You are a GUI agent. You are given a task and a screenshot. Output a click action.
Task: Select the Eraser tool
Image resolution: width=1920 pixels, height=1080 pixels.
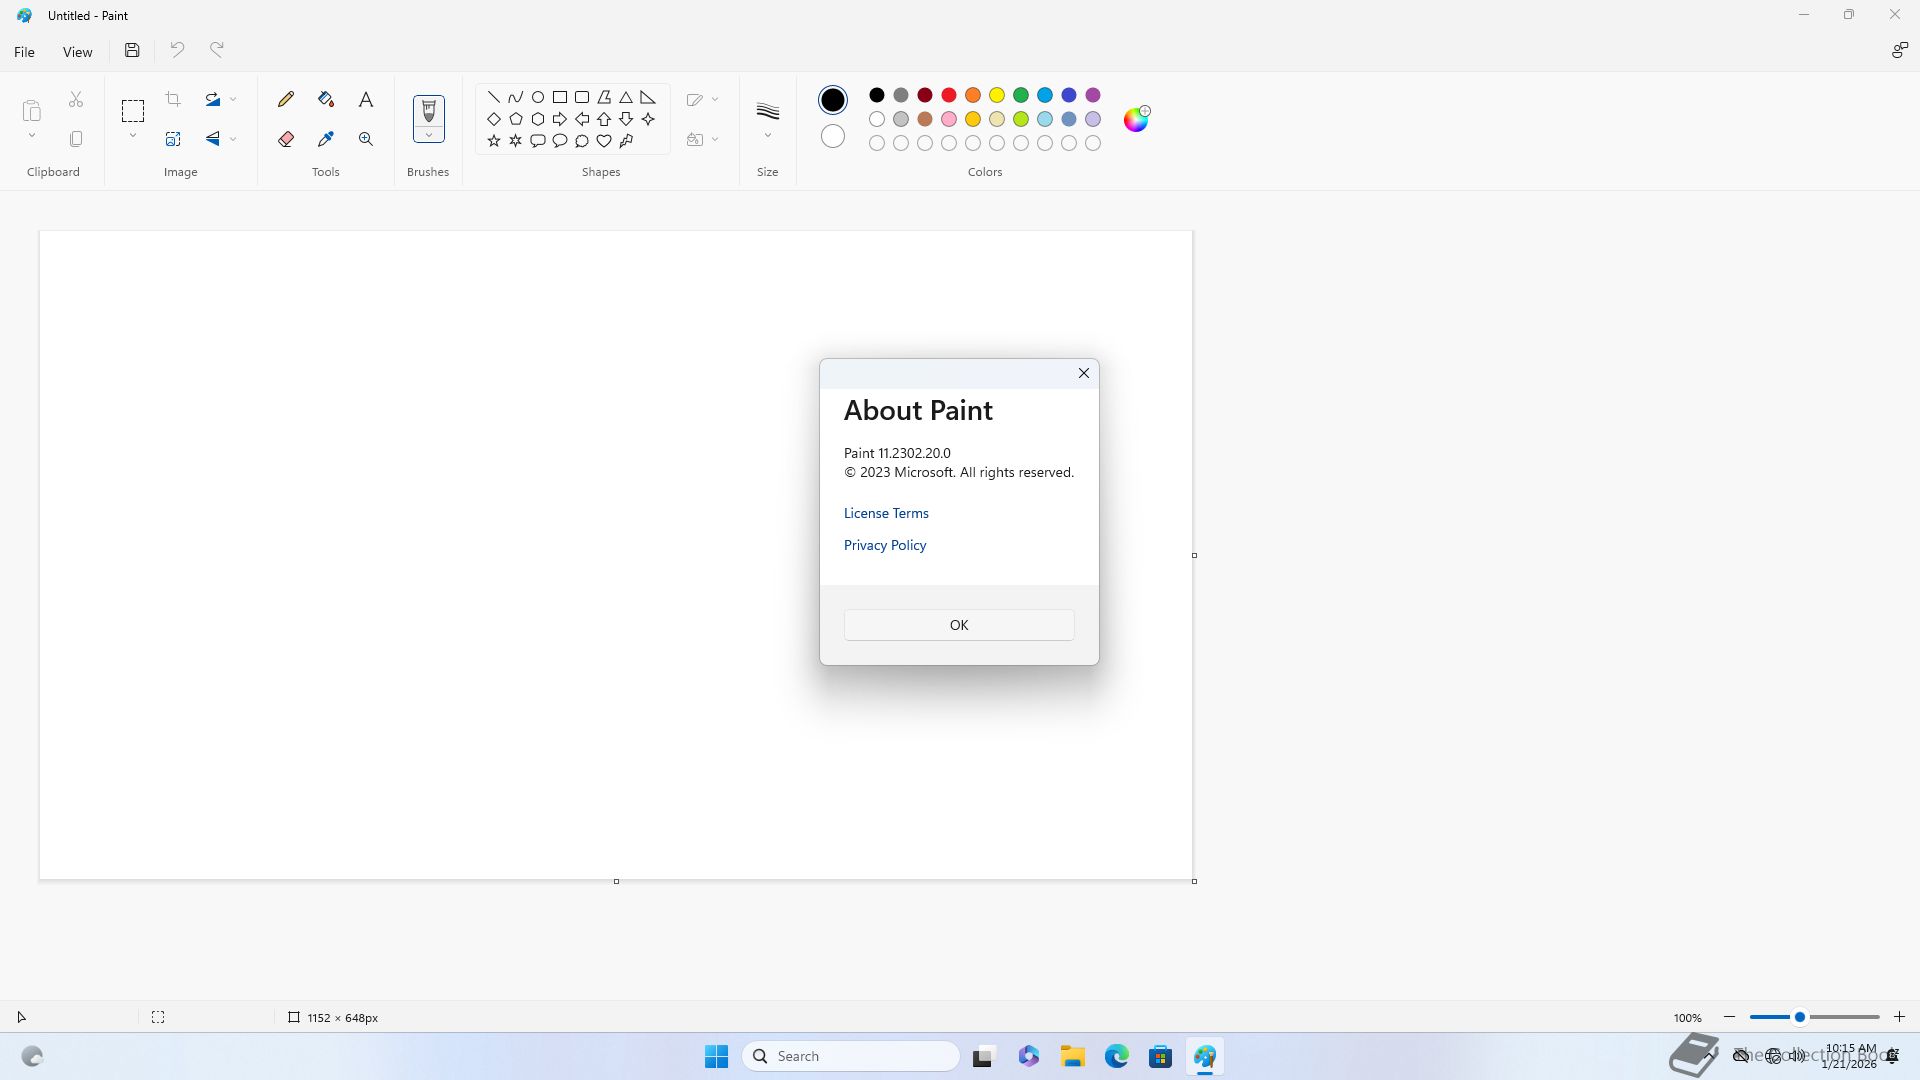(286, 139)
